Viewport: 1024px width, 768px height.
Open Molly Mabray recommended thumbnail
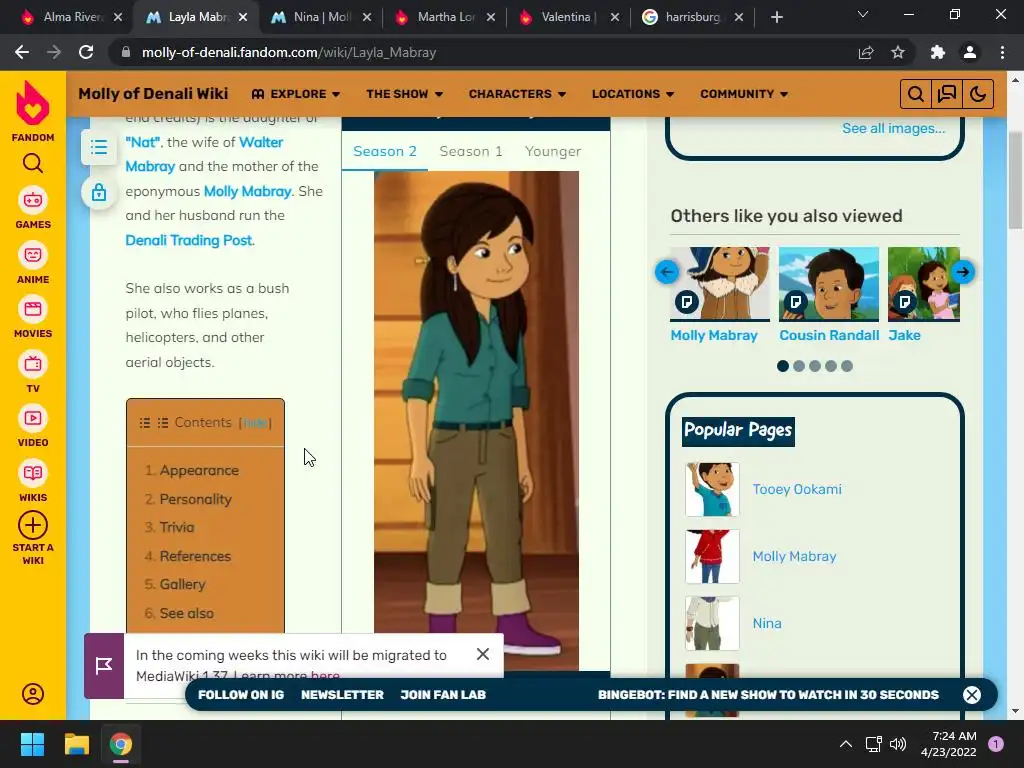click(720, 283)
